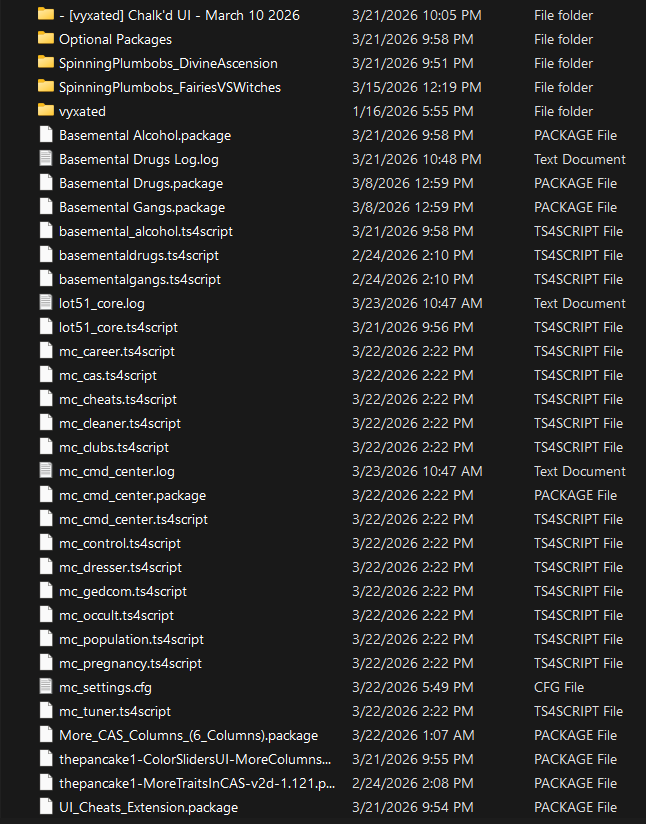Image resolution: width=646 pixels, height=824 pixels.
Task: Select the mc_pregnancy.ts4script file name
Action: 130,664
